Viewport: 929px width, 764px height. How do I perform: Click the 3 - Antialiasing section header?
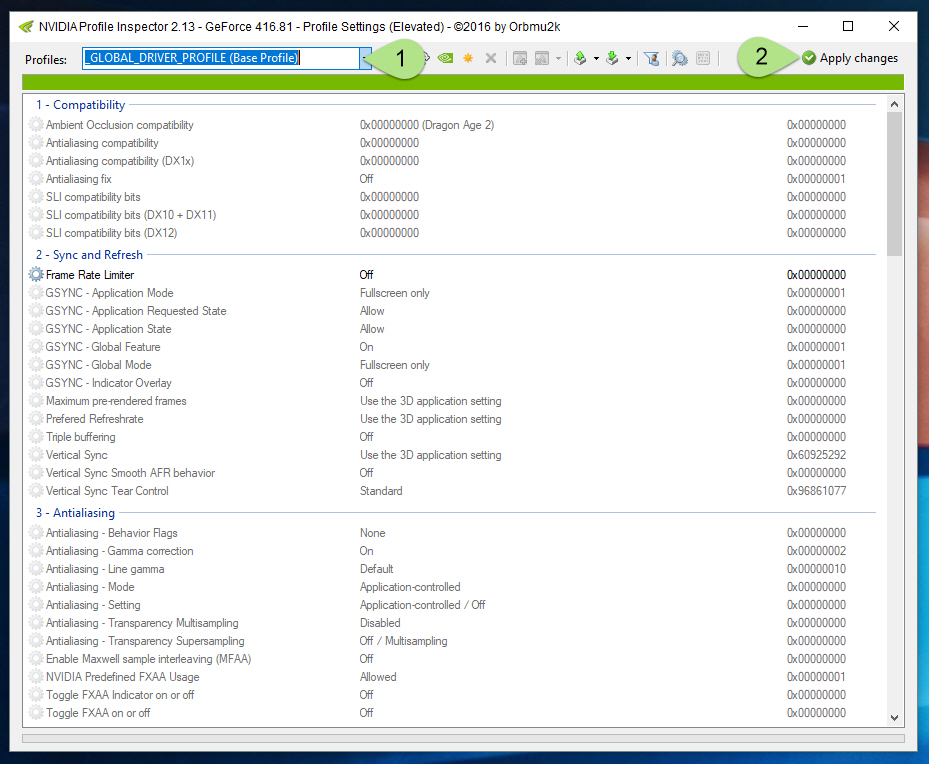point(75,513)
